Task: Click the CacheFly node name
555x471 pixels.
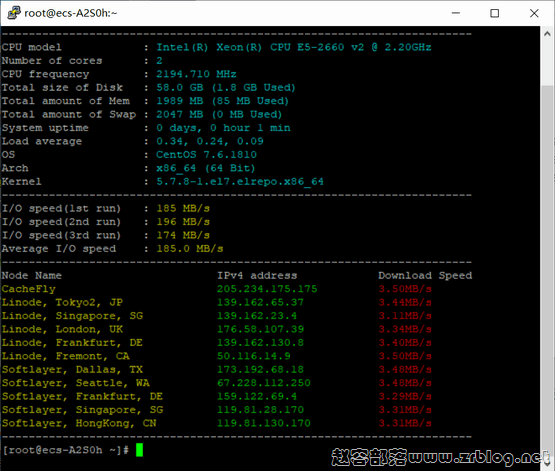Action: coord(29,289)
